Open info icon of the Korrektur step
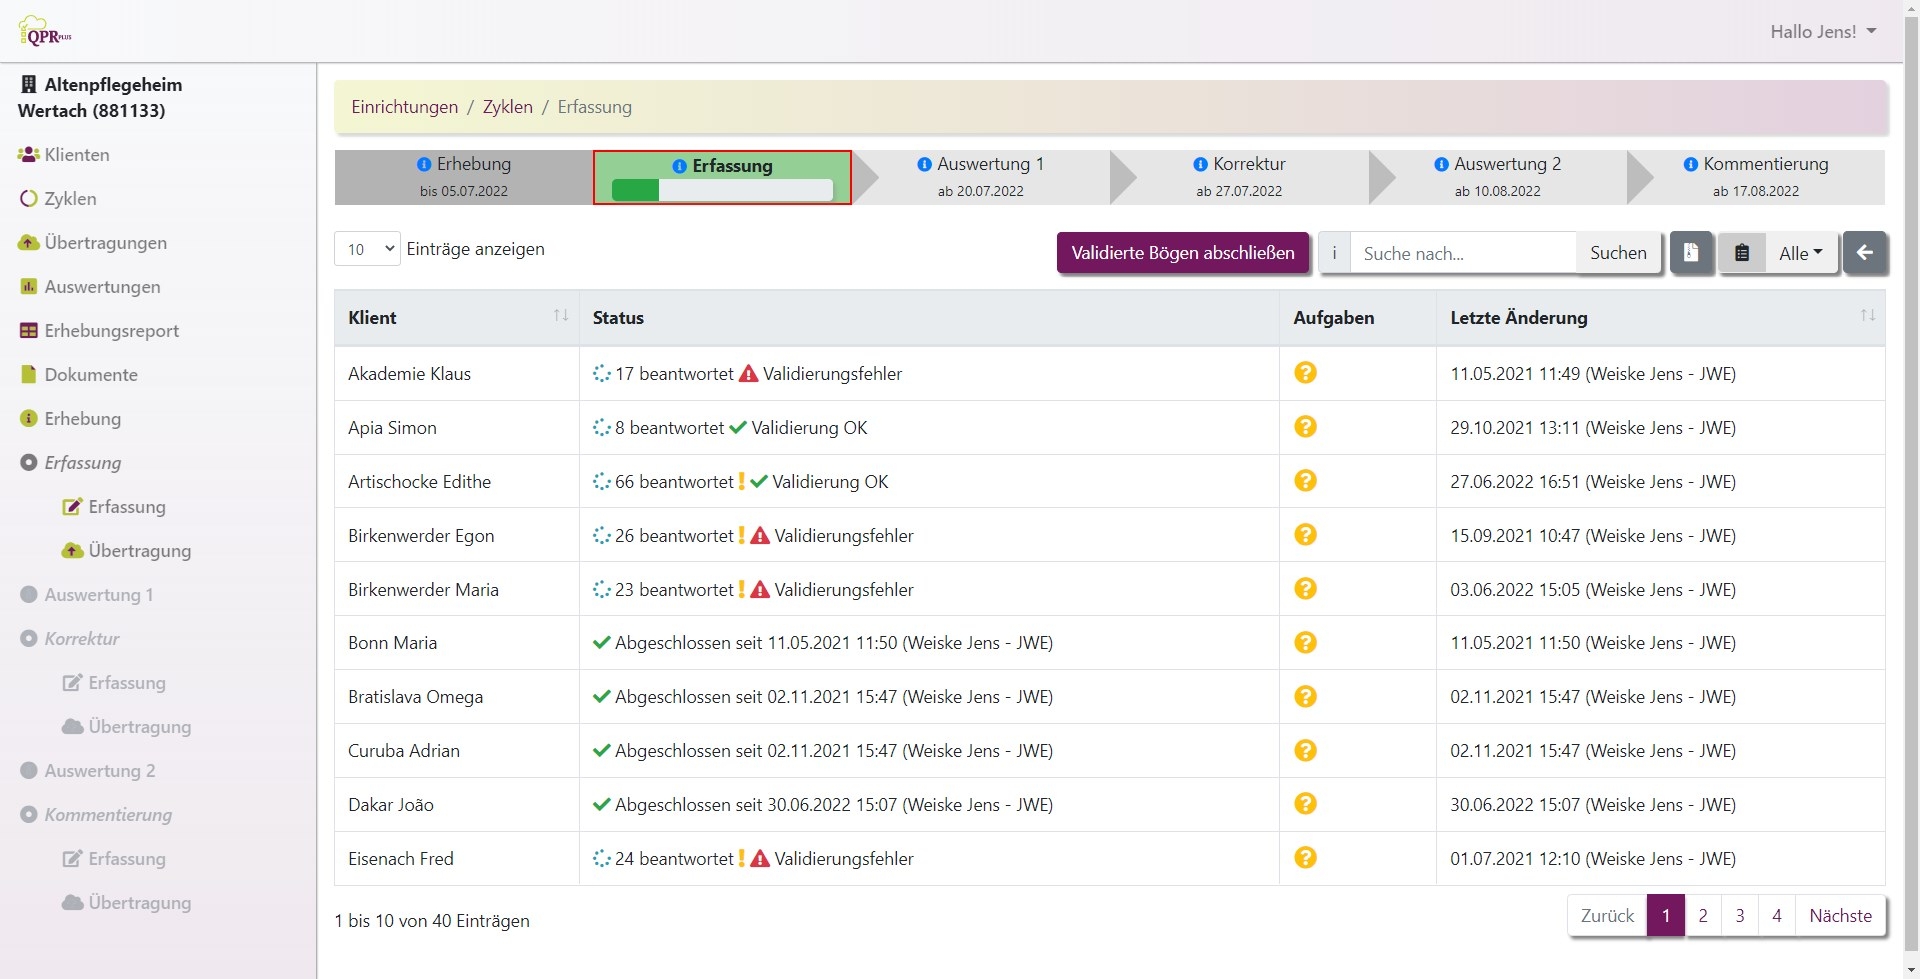1920x979 pixels. [1201, 164]
